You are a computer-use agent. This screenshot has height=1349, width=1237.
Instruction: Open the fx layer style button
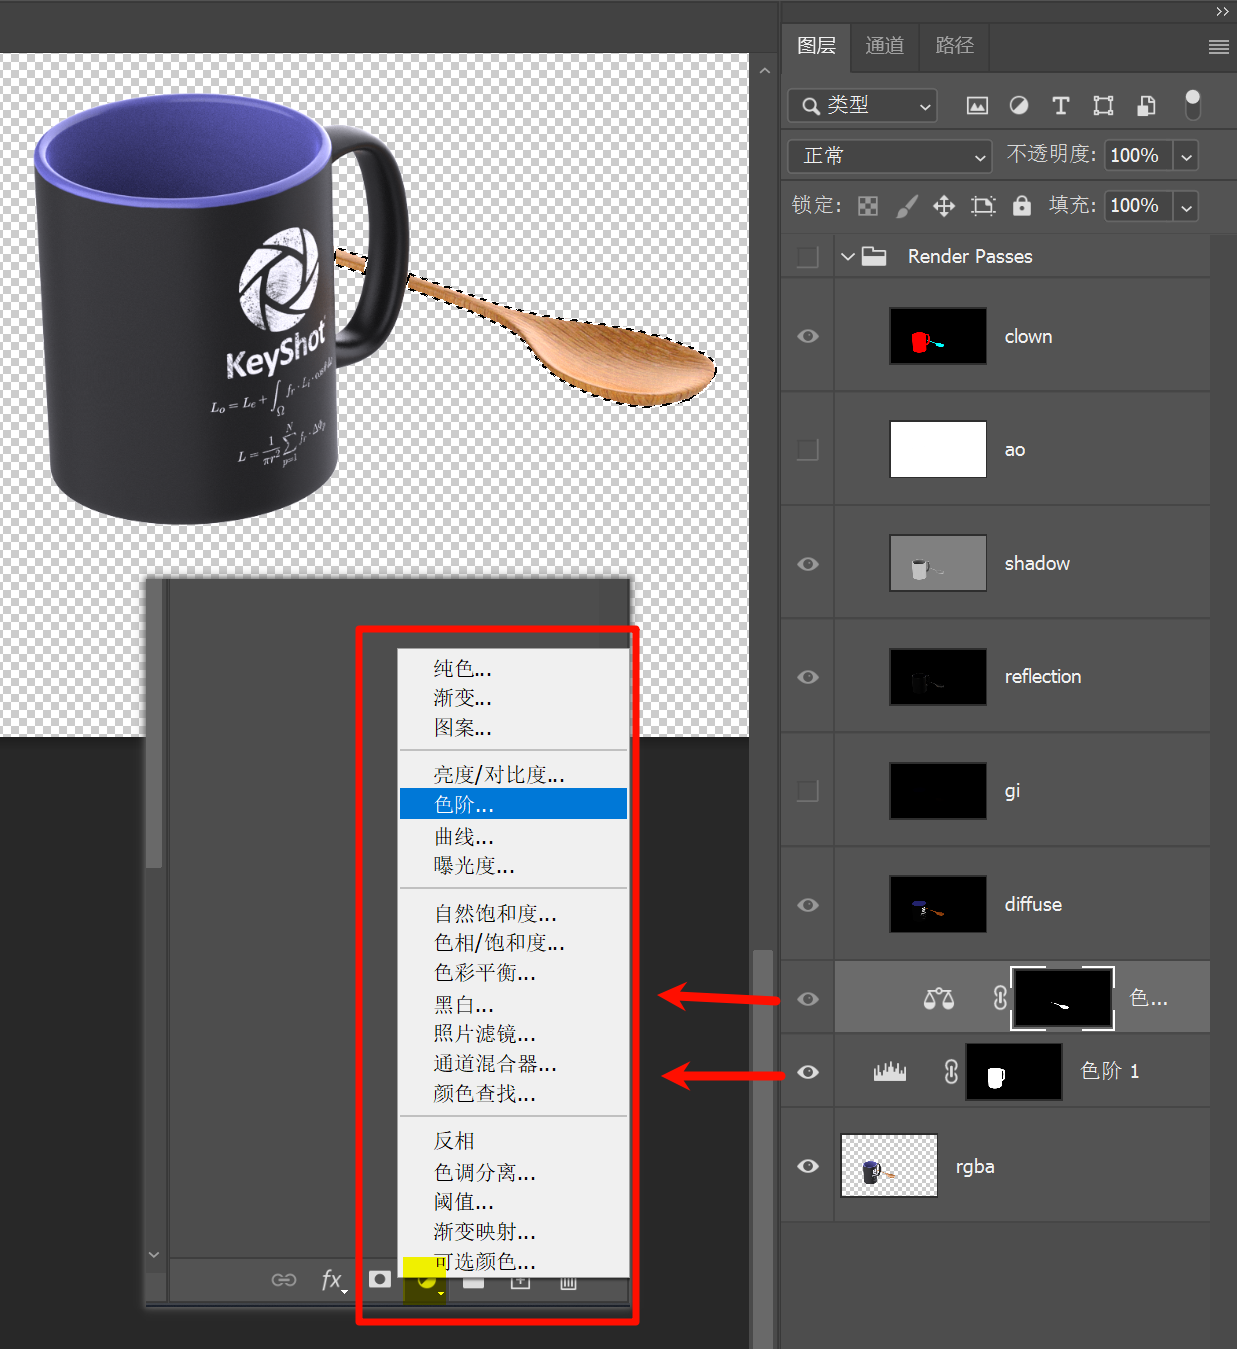pos(333,1280)
